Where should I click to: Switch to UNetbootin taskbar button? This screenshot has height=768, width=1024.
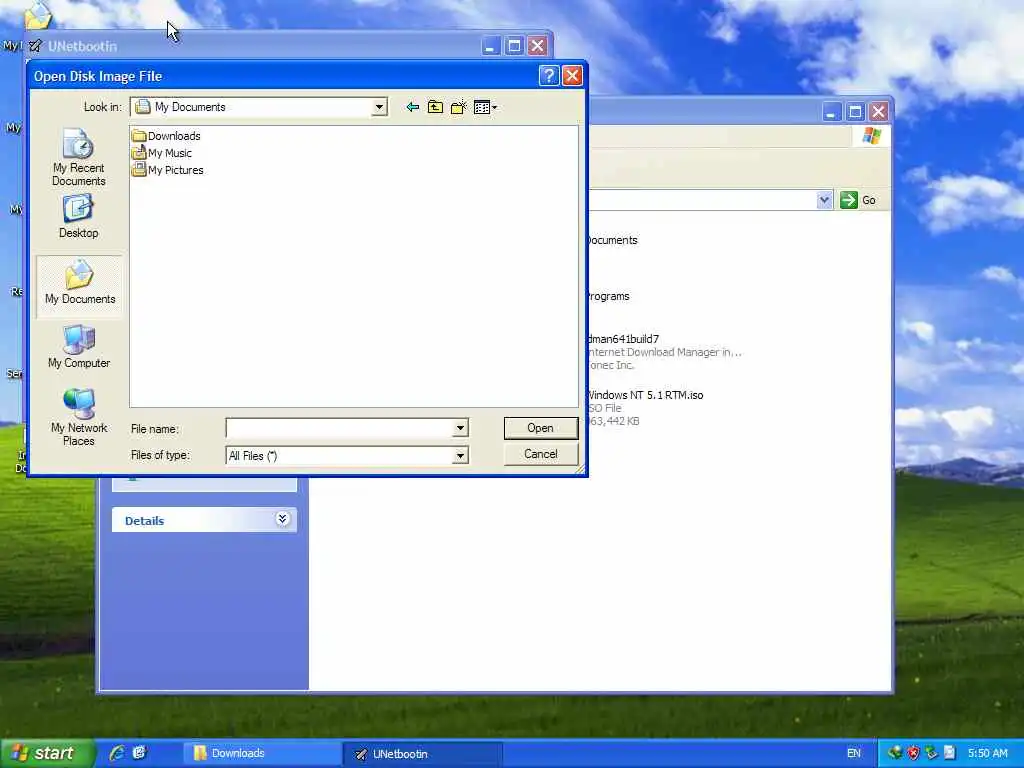coord(423,754)
